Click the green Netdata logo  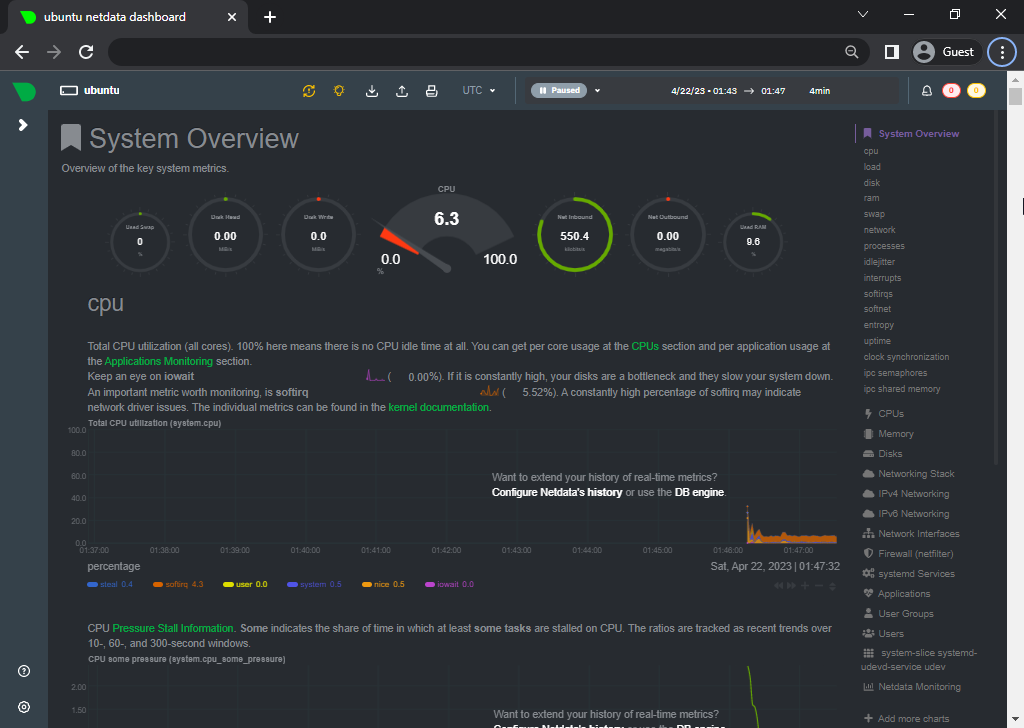pos(24,91)
